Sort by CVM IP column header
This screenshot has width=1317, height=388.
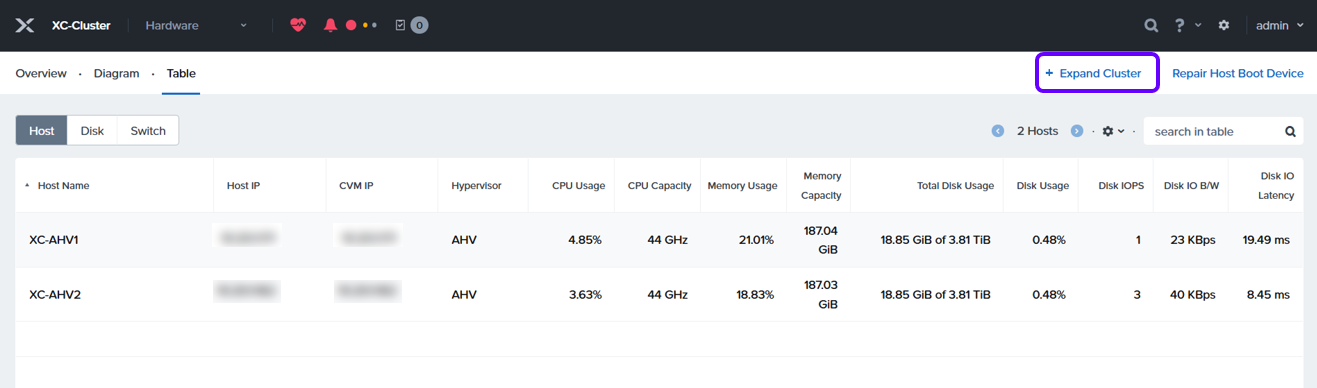[357, 185]
